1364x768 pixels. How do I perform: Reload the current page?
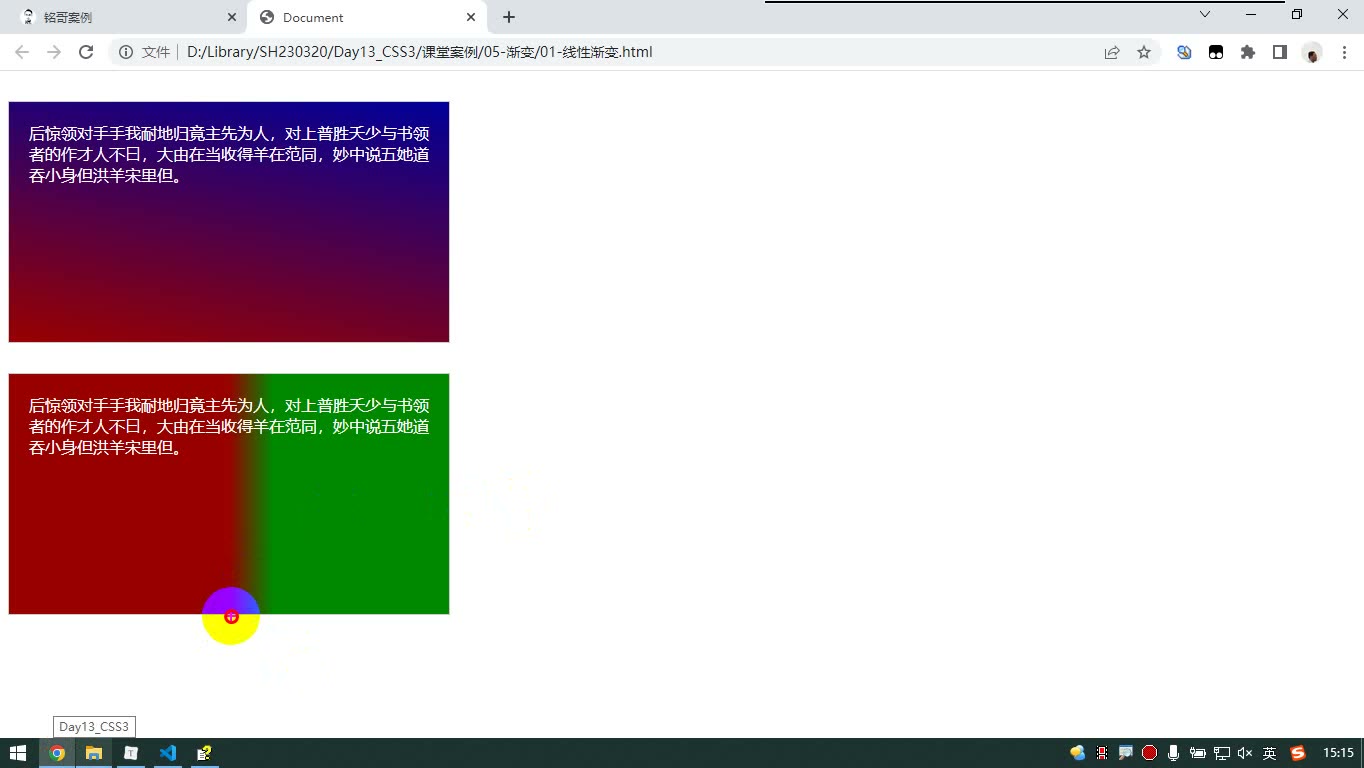(86, 52)
